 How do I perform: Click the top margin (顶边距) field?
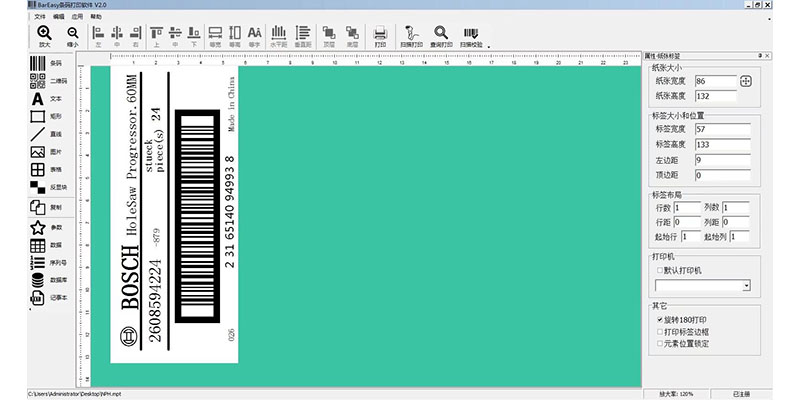(722, 176)
